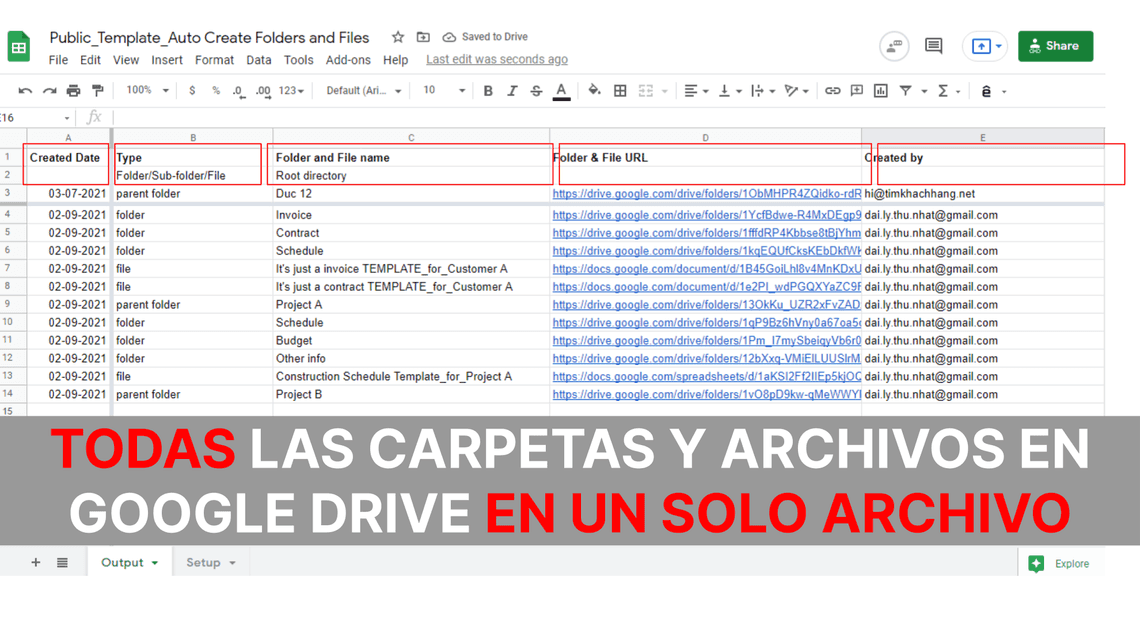Click the green Share button
The height and width of the screenshot is (622, 1140).
click(x=1055, y=46)
